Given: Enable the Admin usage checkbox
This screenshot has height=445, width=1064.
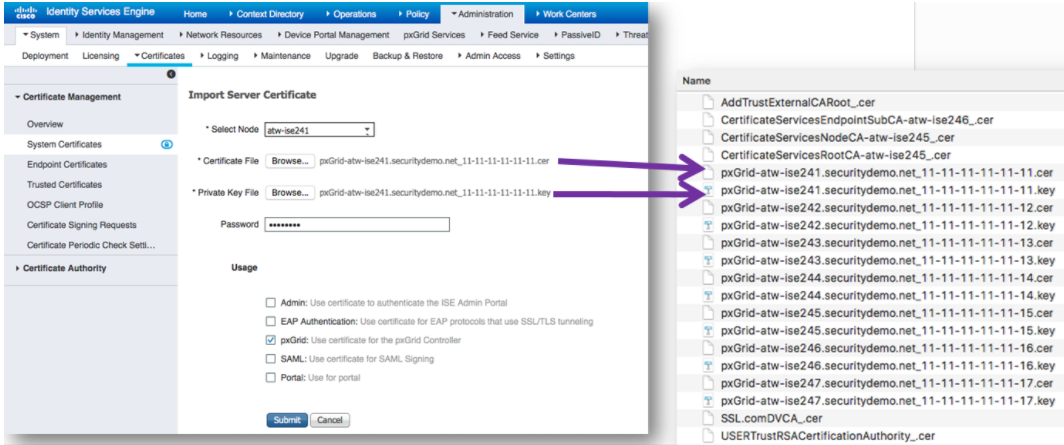Looking at the screenshot, I should [x=271, y=303].
